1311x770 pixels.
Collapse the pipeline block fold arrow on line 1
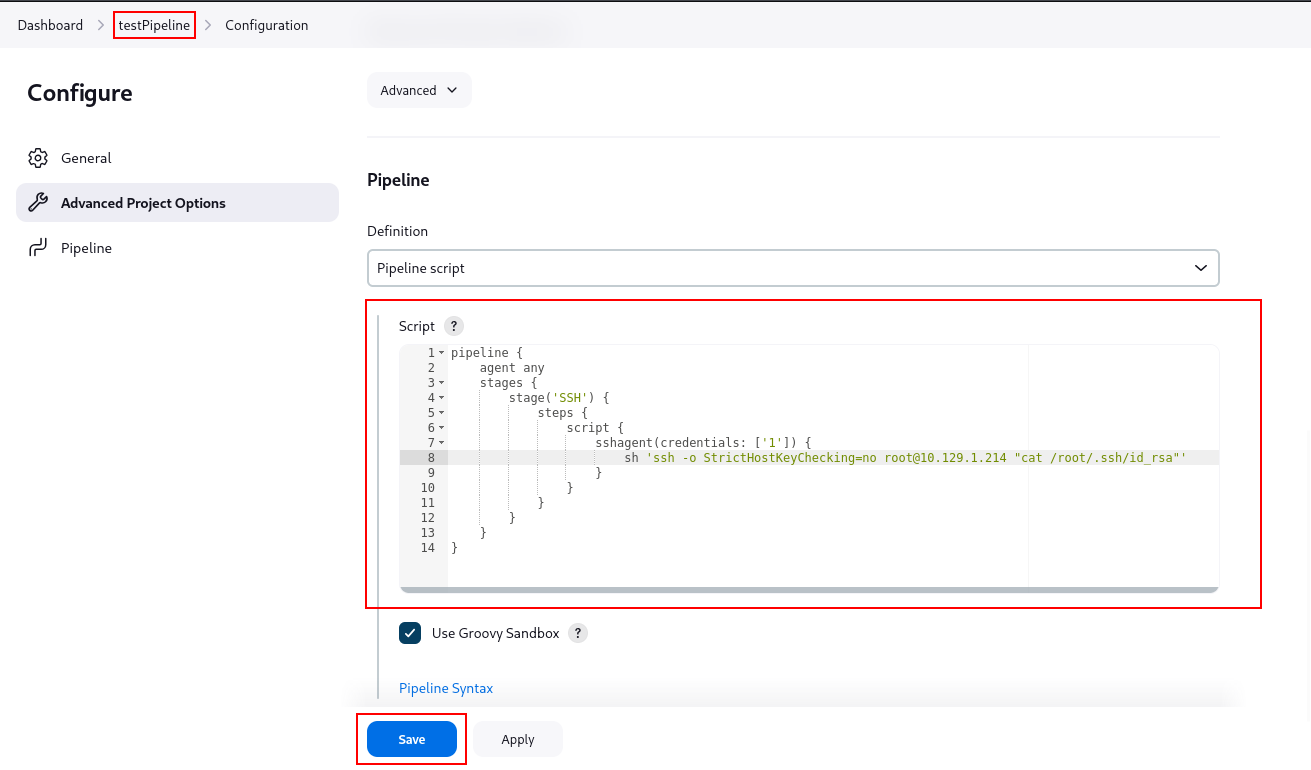point(442,353)
